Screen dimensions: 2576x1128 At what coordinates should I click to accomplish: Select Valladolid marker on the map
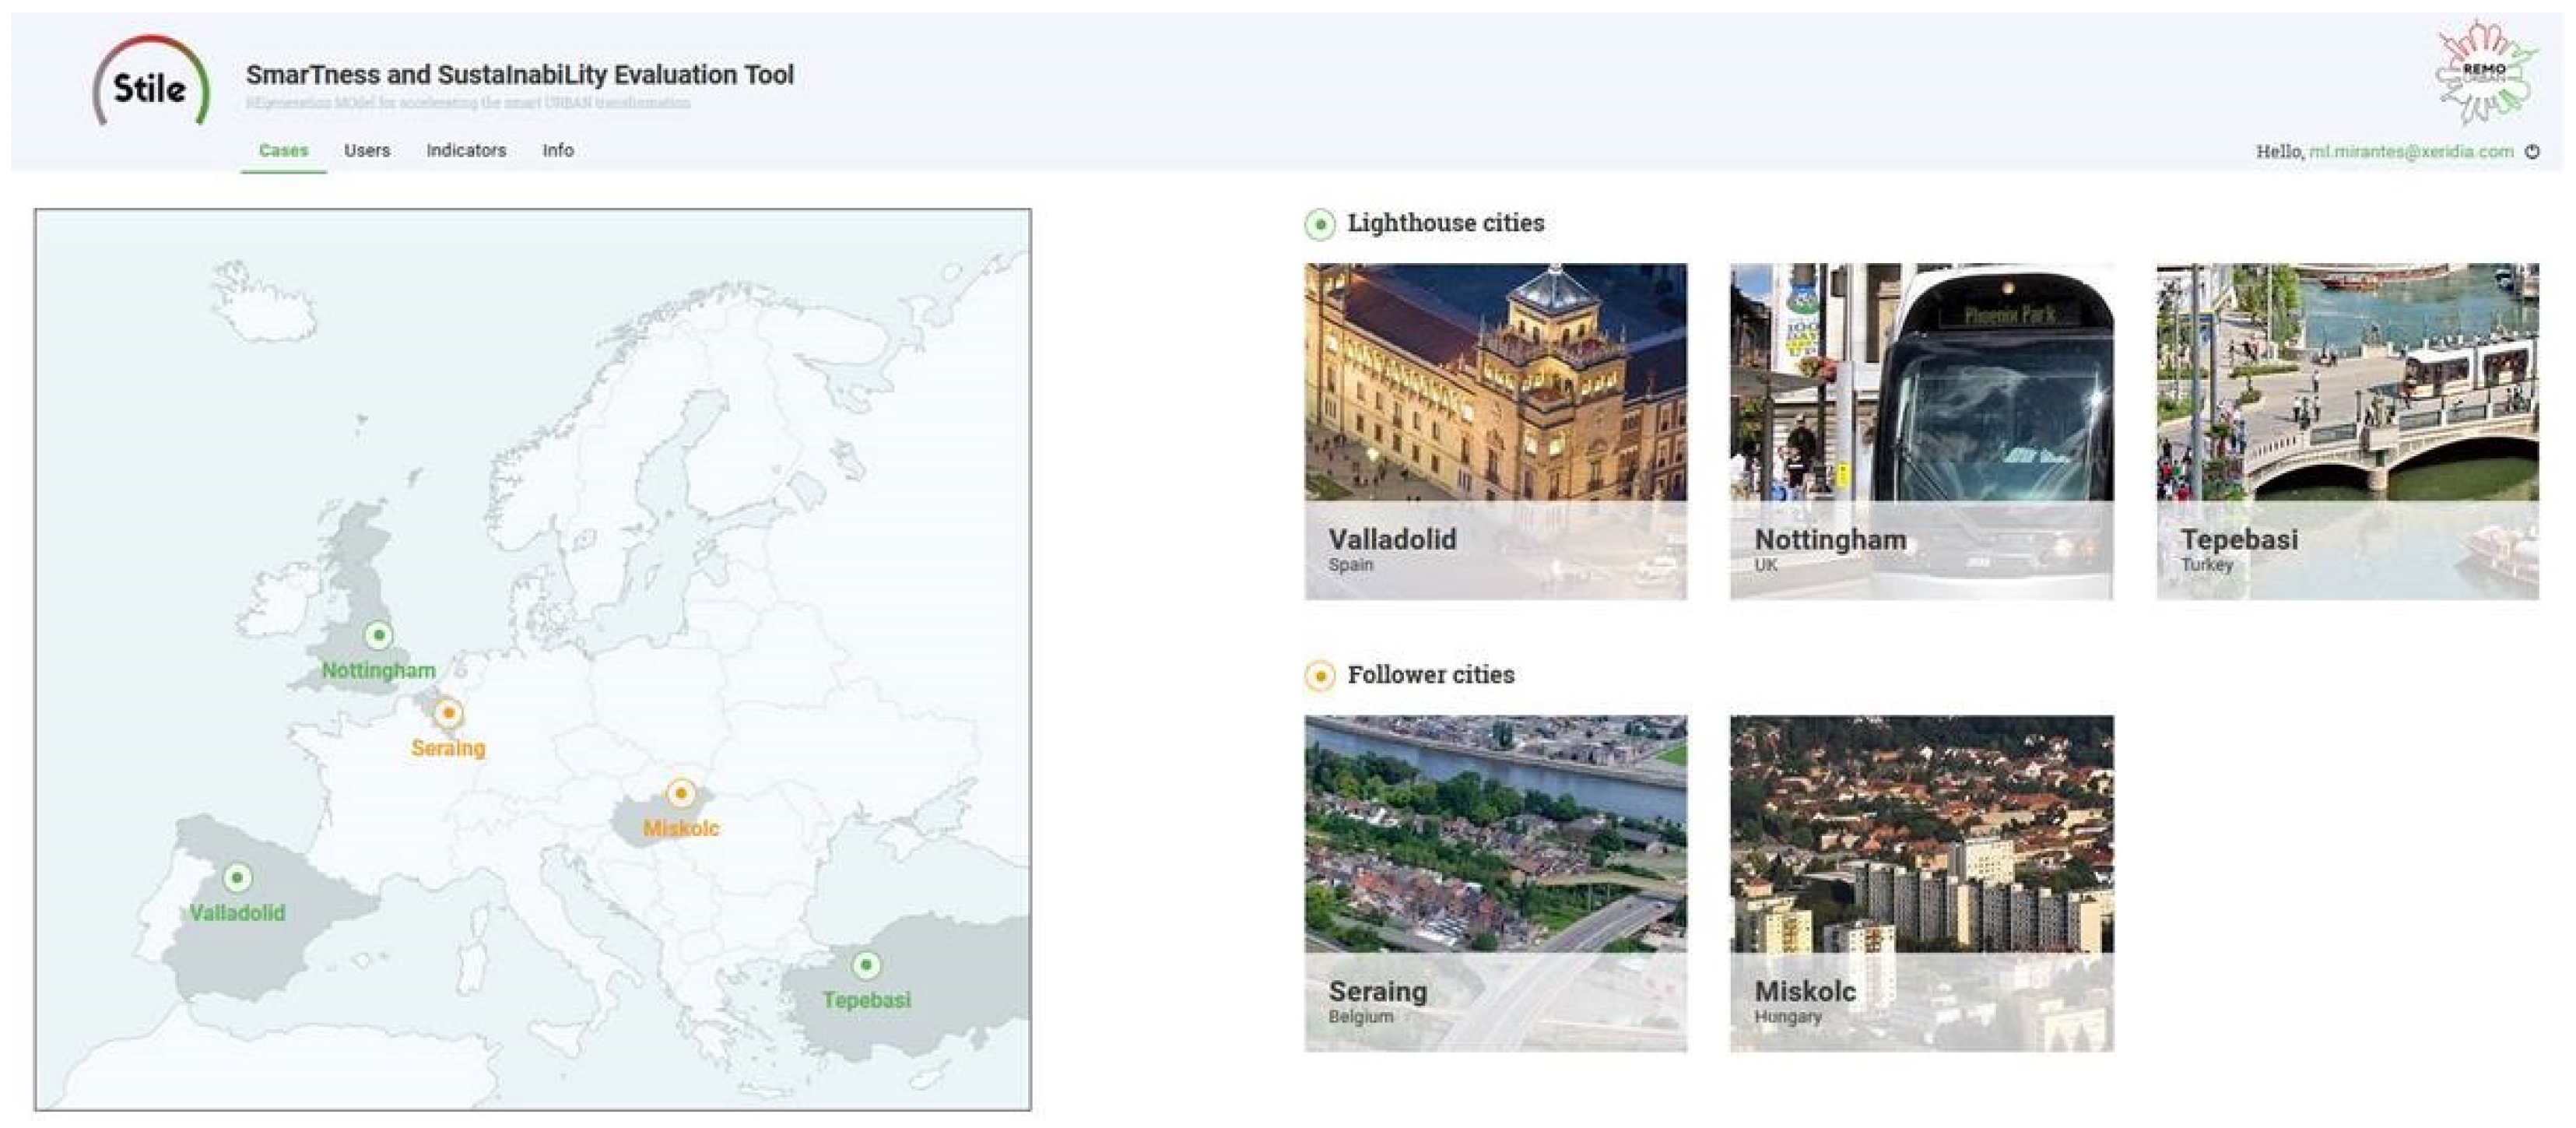coord(237,878)
